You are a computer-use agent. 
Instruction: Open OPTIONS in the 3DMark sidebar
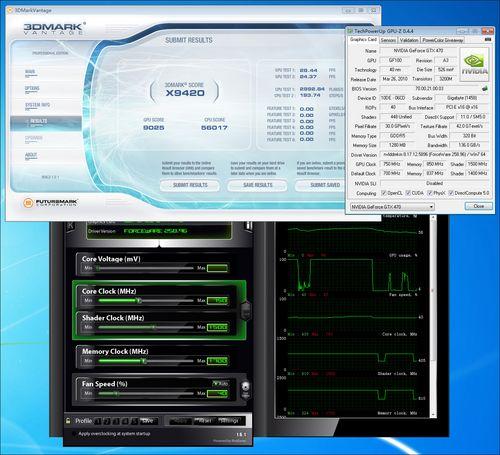(x=32, y=89)
